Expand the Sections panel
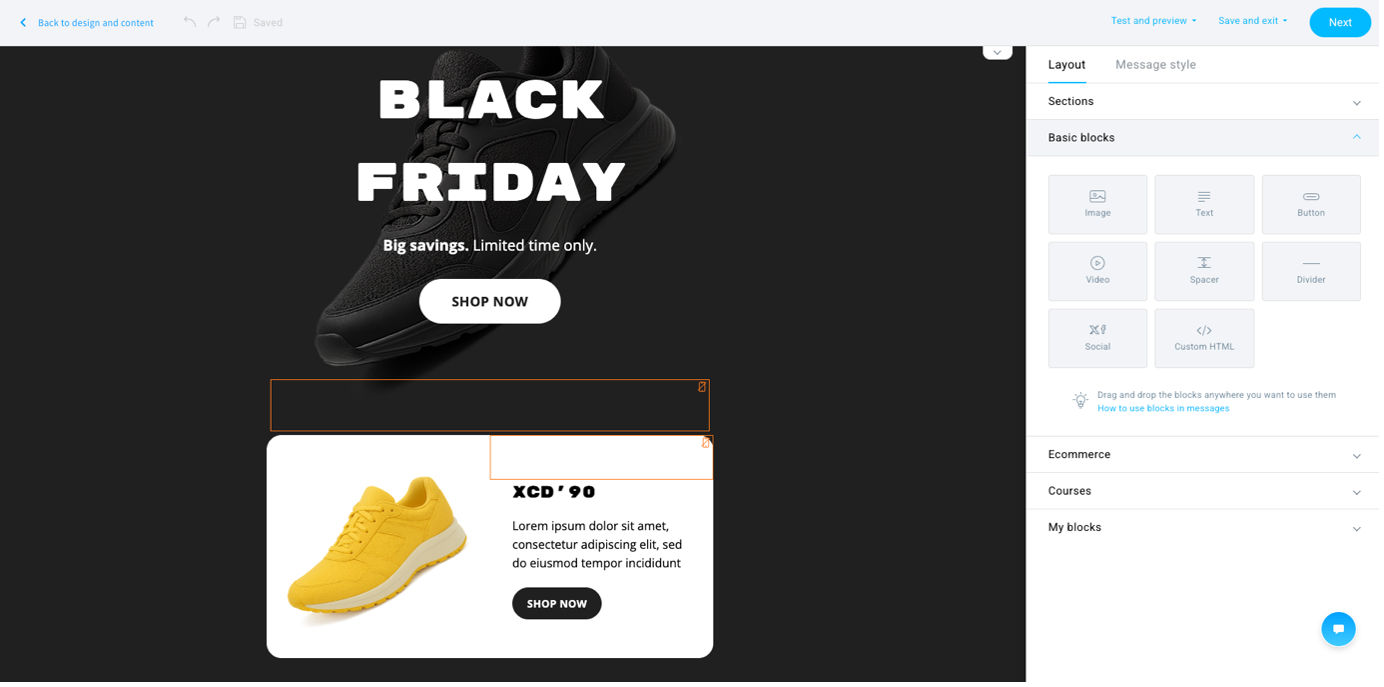The image size is (1384, 687). coord(1200,101)
